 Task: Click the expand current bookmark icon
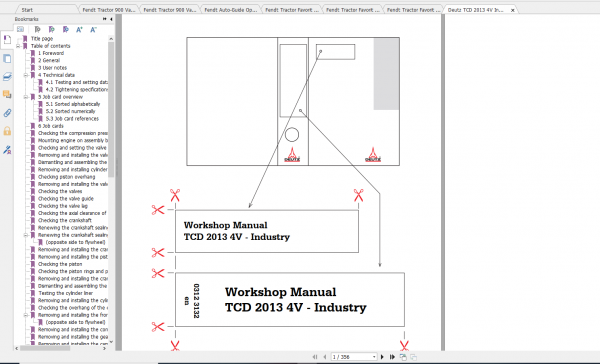click(37, 29)
